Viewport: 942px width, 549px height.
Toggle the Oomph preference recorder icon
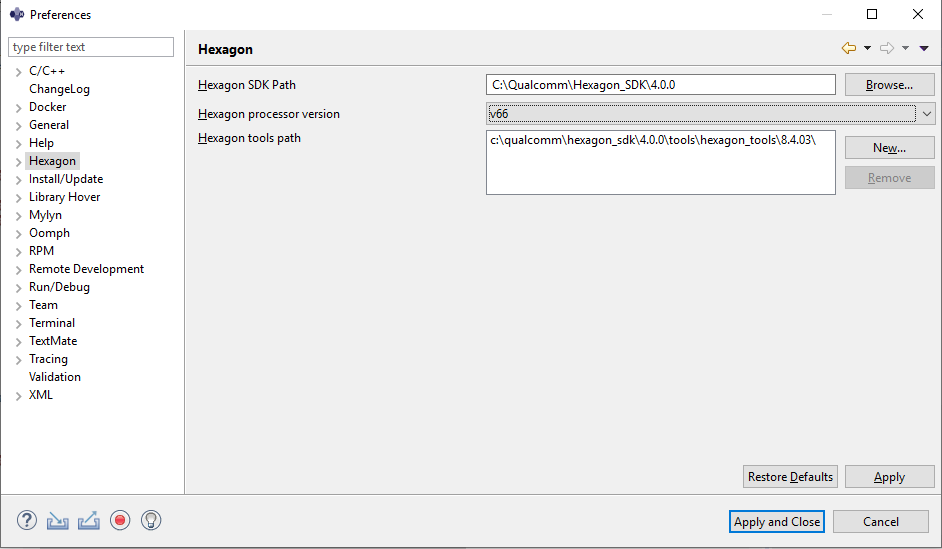(x=120, y=520)
